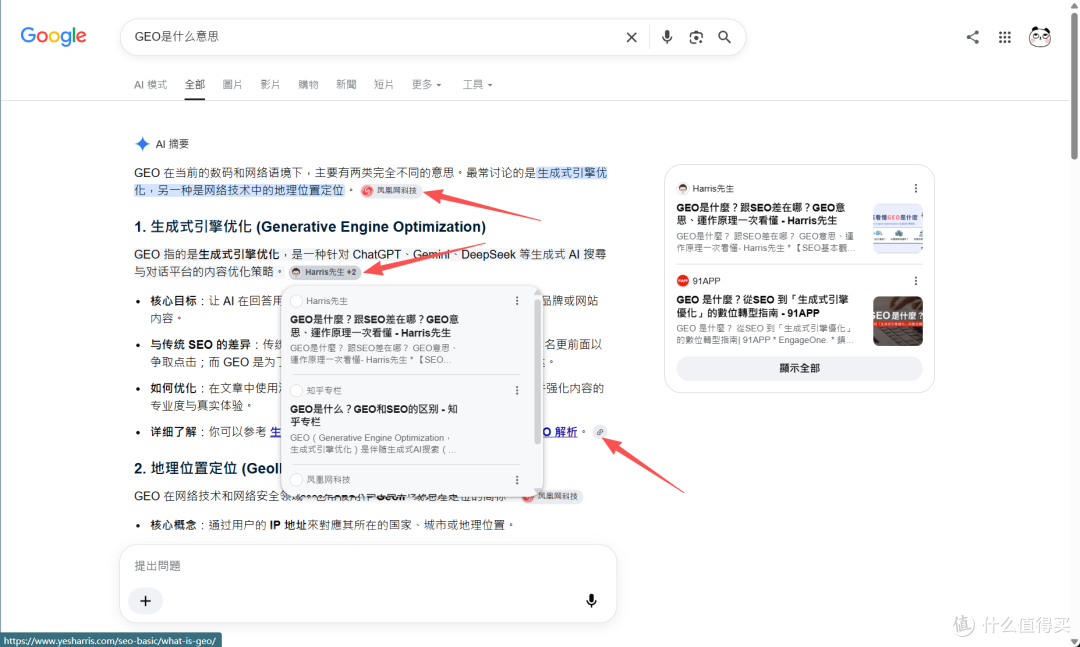1080x647 pixels.
Task: Click the bullet label 核心目标
Action: (174, 301)
